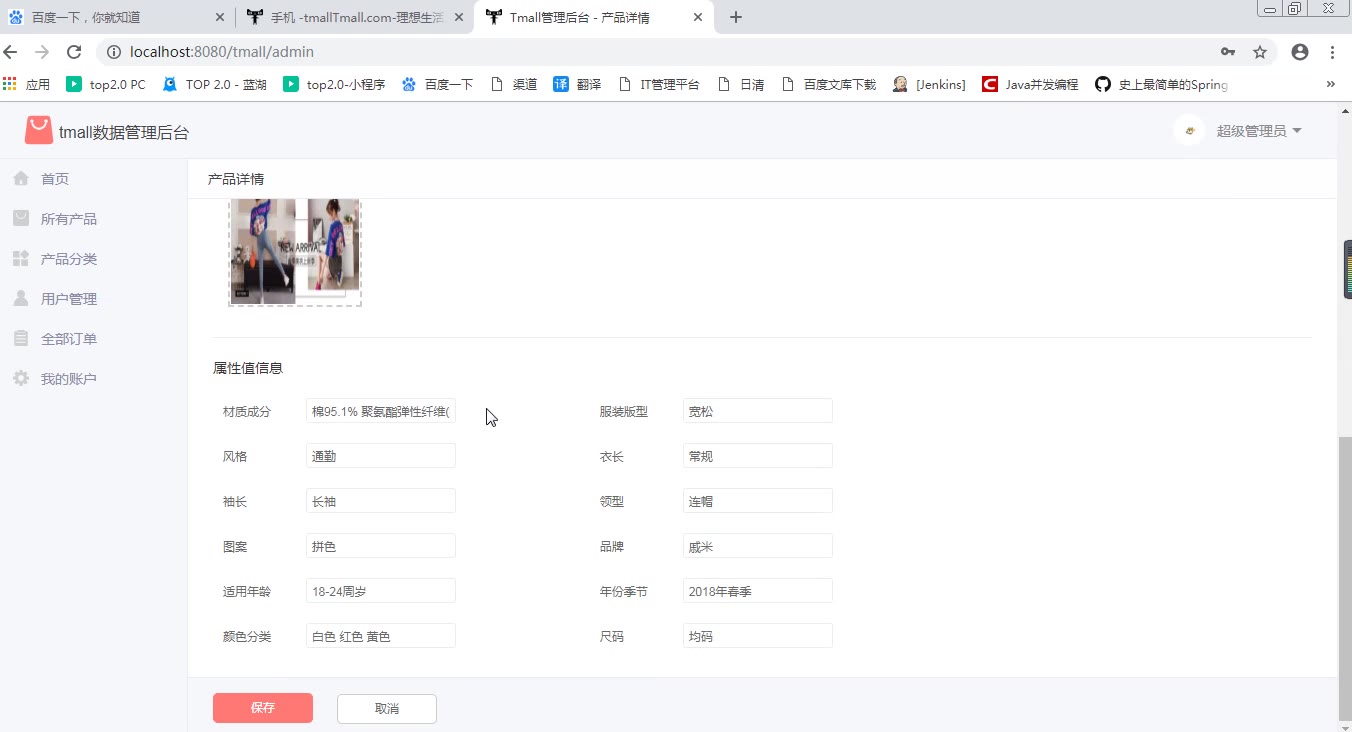
Task: Edit the 图案 field containing 拼色
Action: [381, 546]
